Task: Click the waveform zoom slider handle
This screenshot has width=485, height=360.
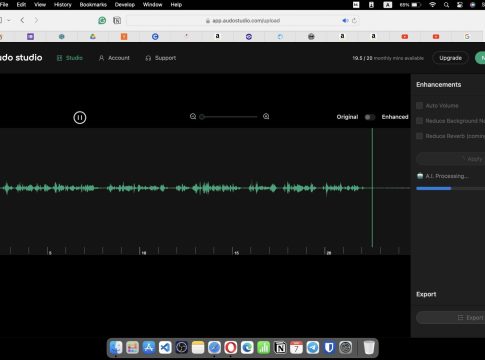Action: pos(202,117)
